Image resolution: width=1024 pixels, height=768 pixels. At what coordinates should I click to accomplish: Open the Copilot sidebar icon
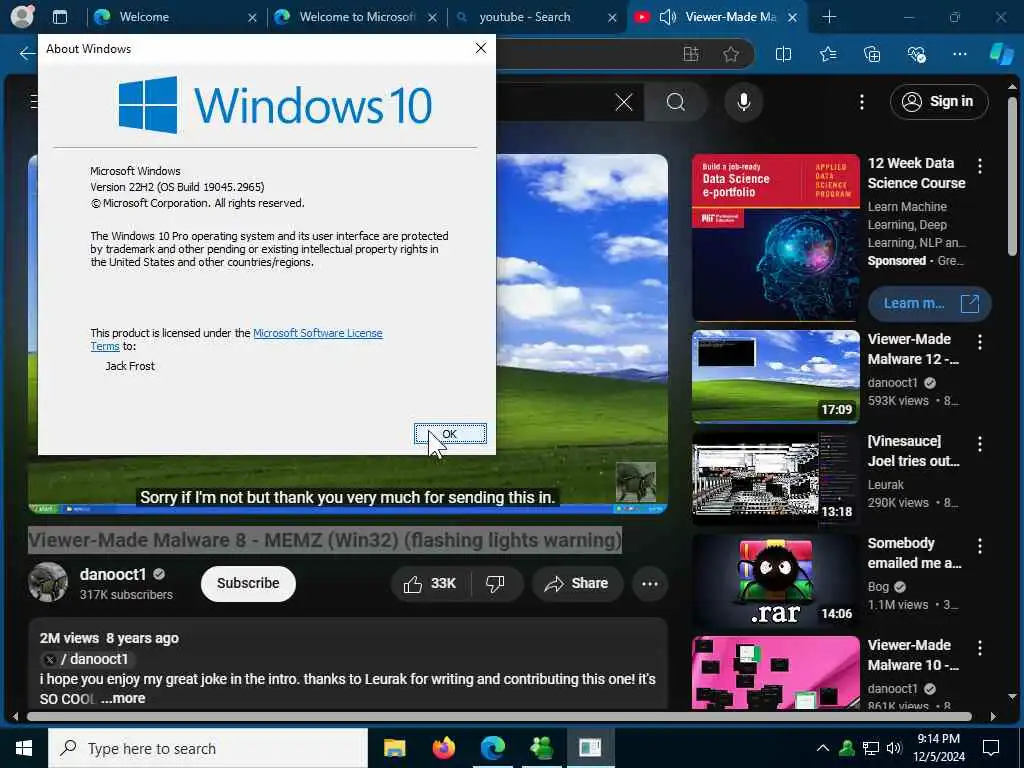coord(1001,54)
